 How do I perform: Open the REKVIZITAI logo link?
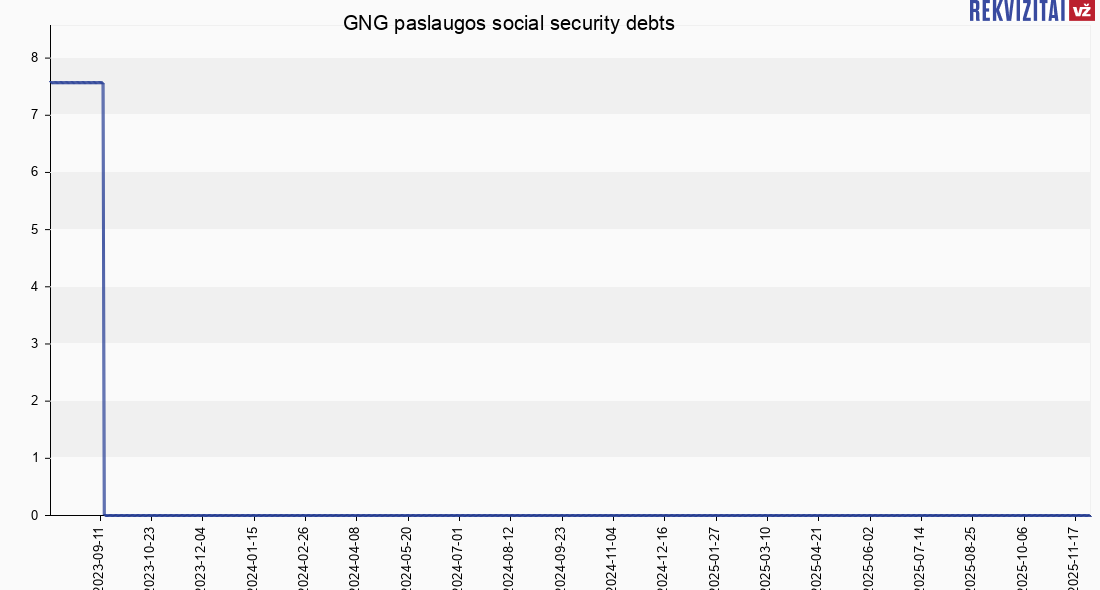1017,10
